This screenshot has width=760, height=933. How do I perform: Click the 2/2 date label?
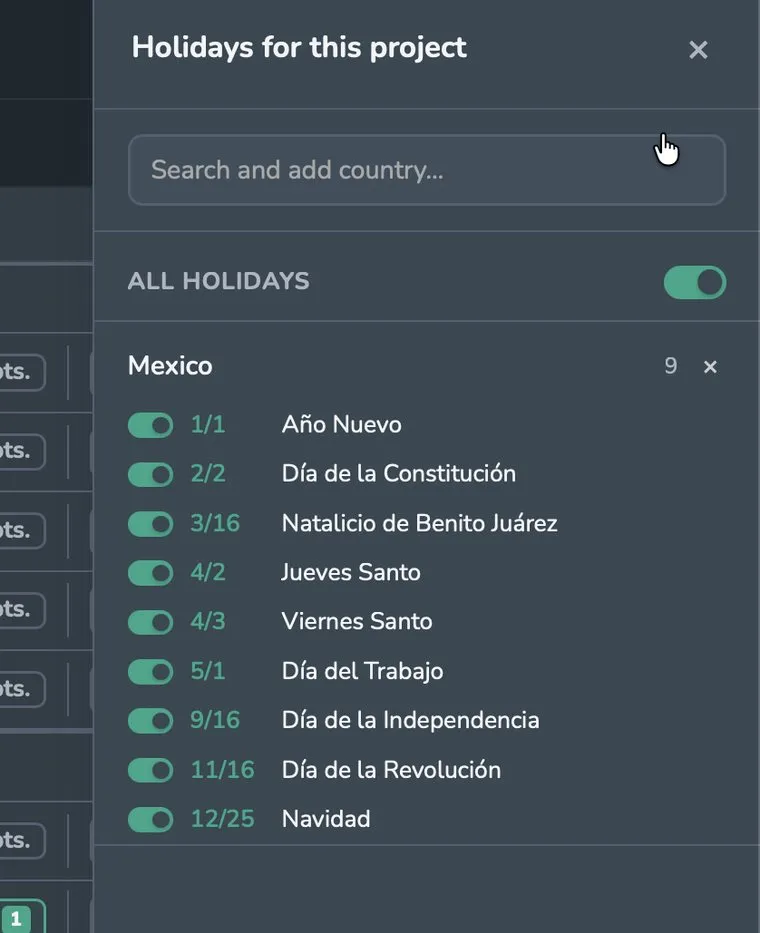[208, 474]
